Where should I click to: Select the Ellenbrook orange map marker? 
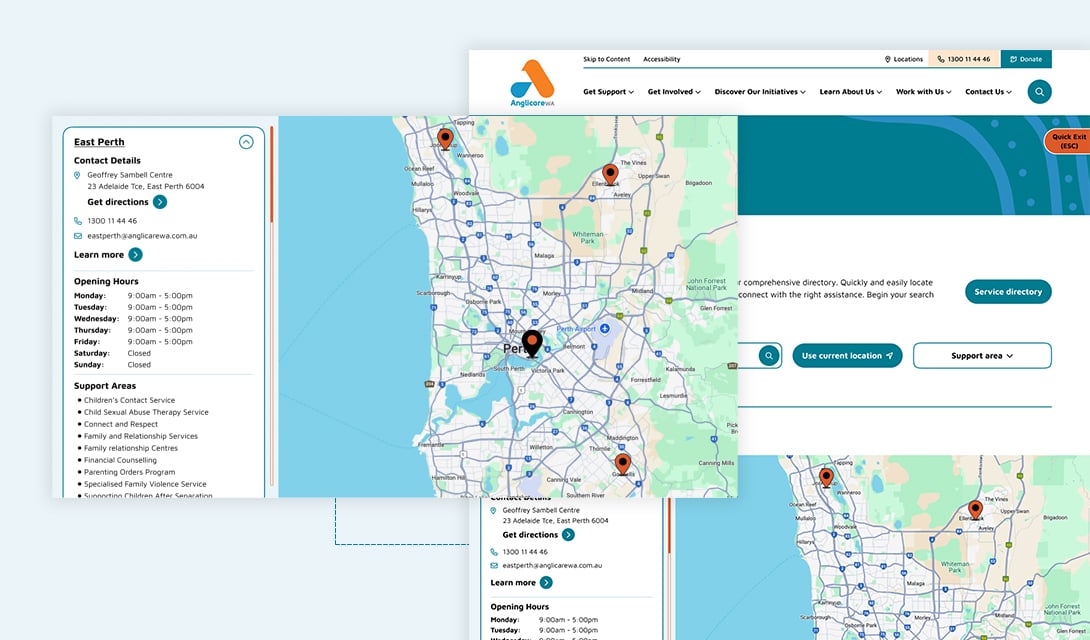(x=610, y=175)
